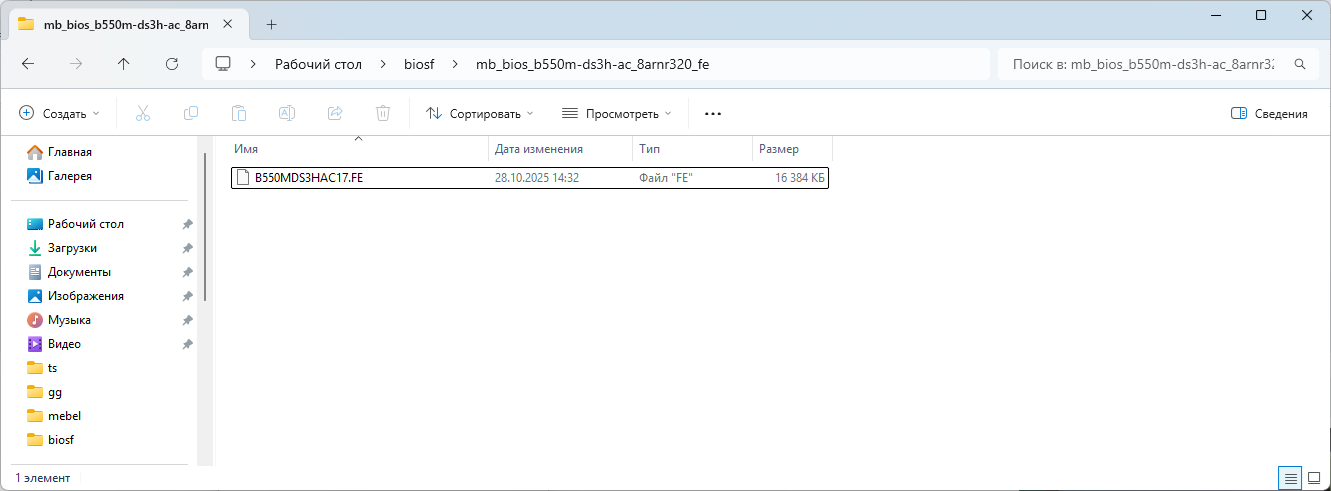Sort by the Дата изменения column header
Screen dimensions: 1331x491
(539, 149)
